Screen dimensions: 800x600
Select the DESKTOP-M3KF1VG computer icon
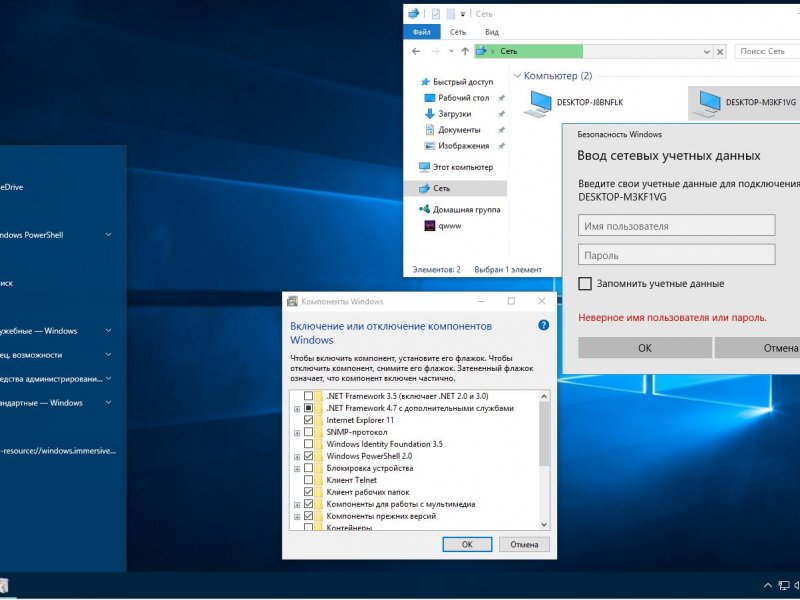pos(707,104)
